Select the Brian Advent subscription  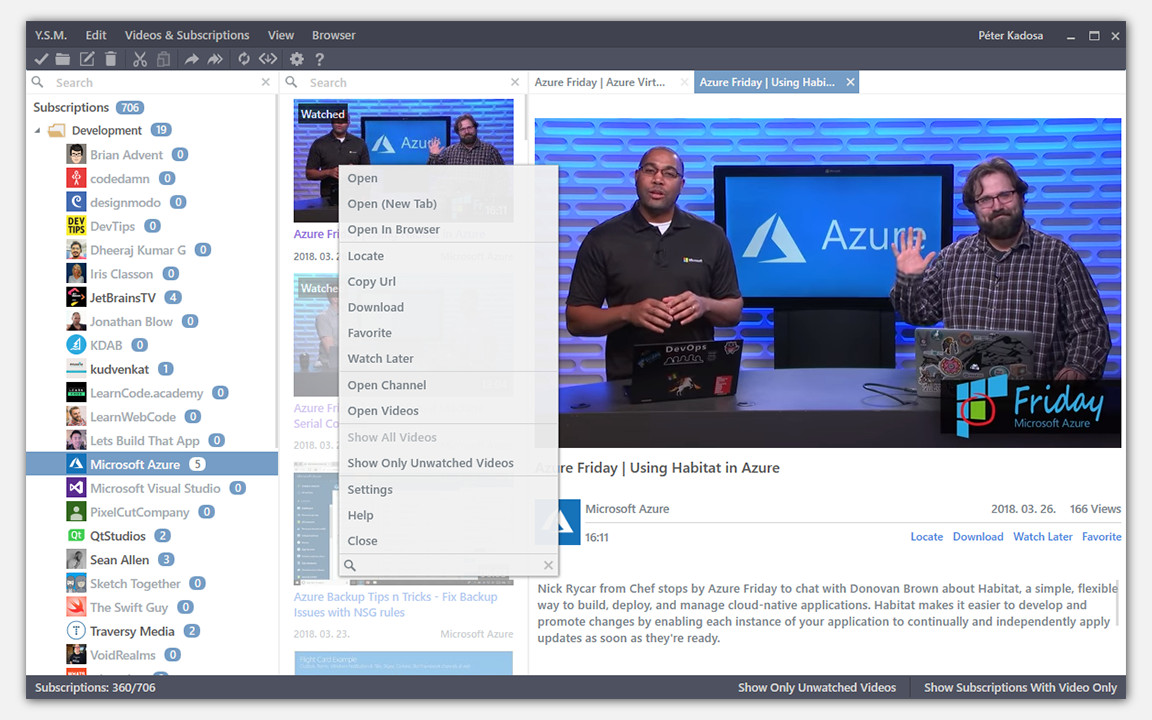(x=126, y=155)
